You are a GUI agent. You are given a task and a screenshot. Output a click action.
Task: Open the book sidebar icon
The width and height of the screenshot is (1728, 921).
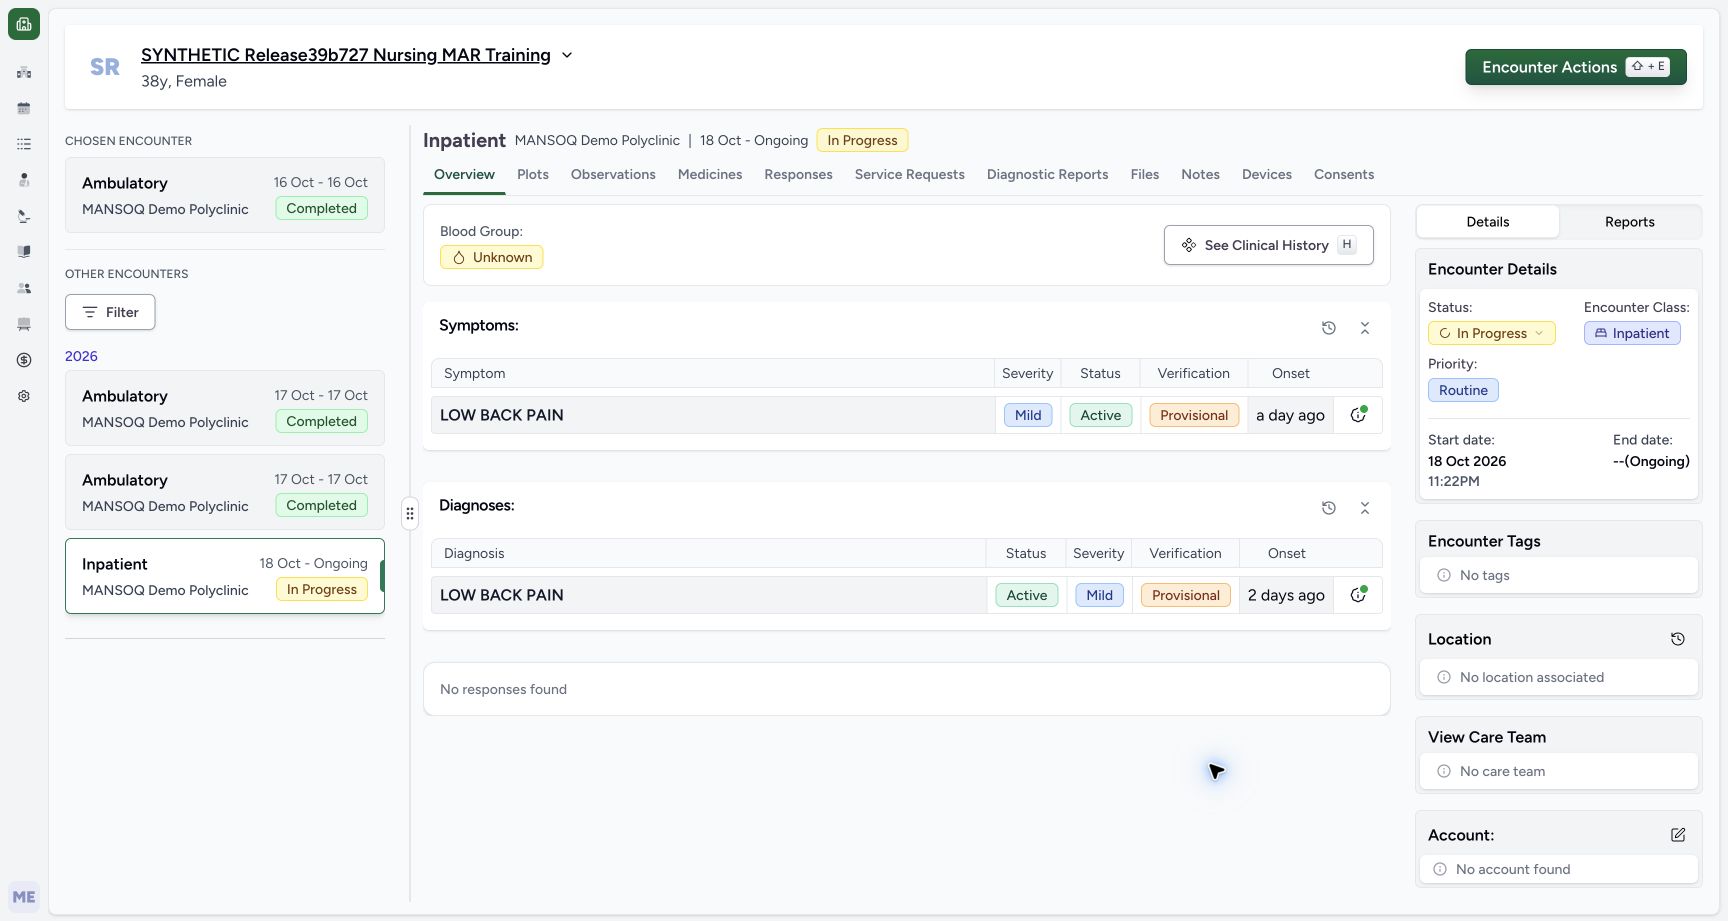[x=24, y=252]
